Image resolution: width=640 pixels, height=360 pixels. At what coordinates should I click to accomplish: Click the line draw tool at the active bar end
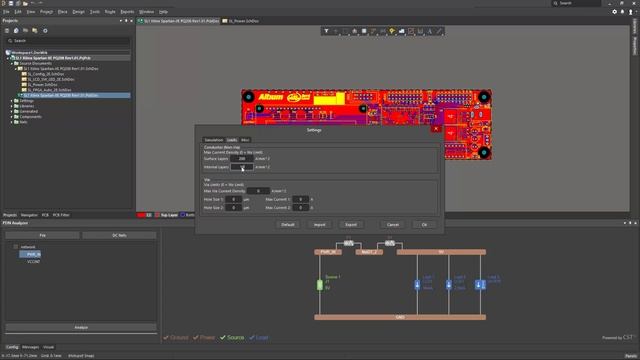pyautogui.click(x=439, y=31)
